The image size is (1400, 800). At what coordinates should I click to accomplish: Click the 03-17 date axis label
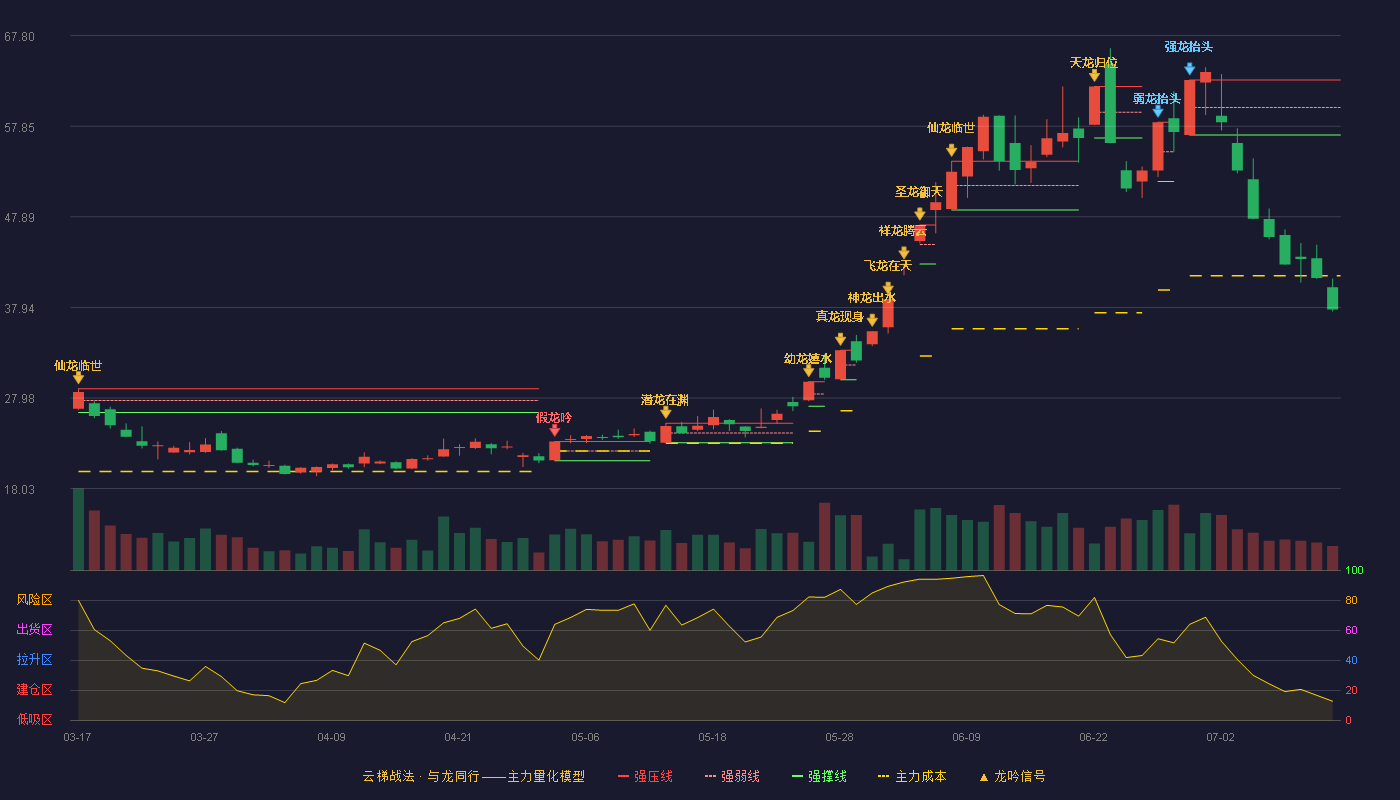coord(77,737)
